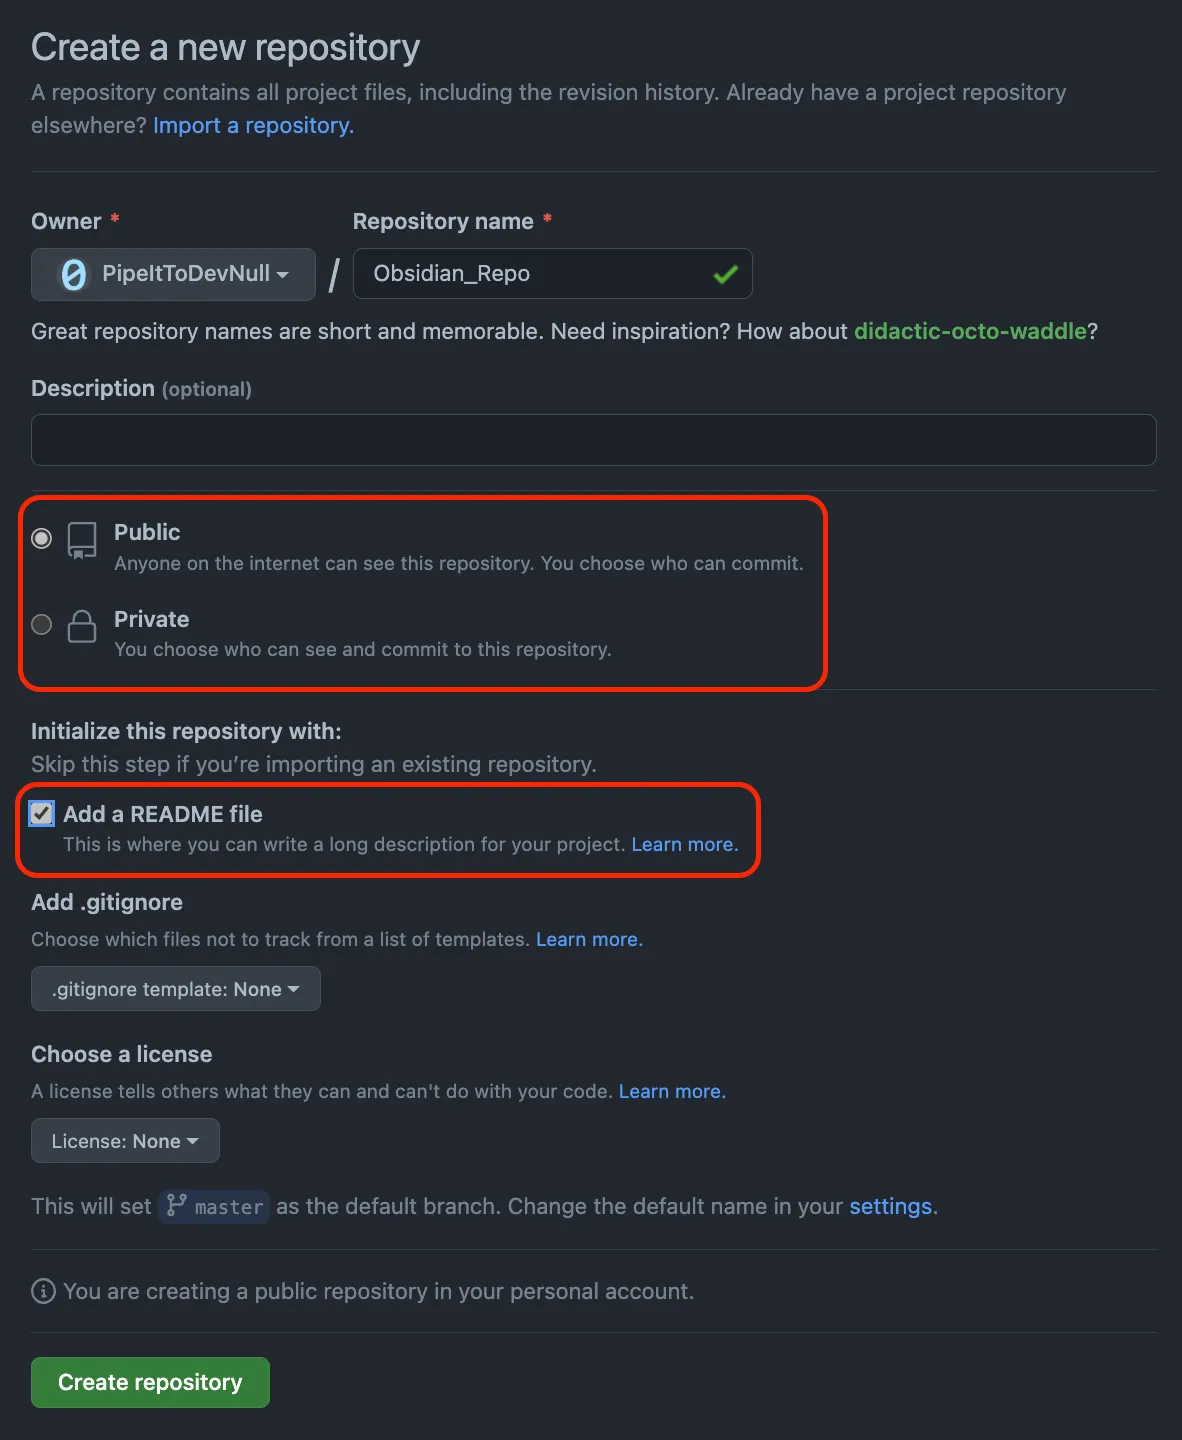
Task: Open the Import a repository link
Action: (x=252, y=125)
